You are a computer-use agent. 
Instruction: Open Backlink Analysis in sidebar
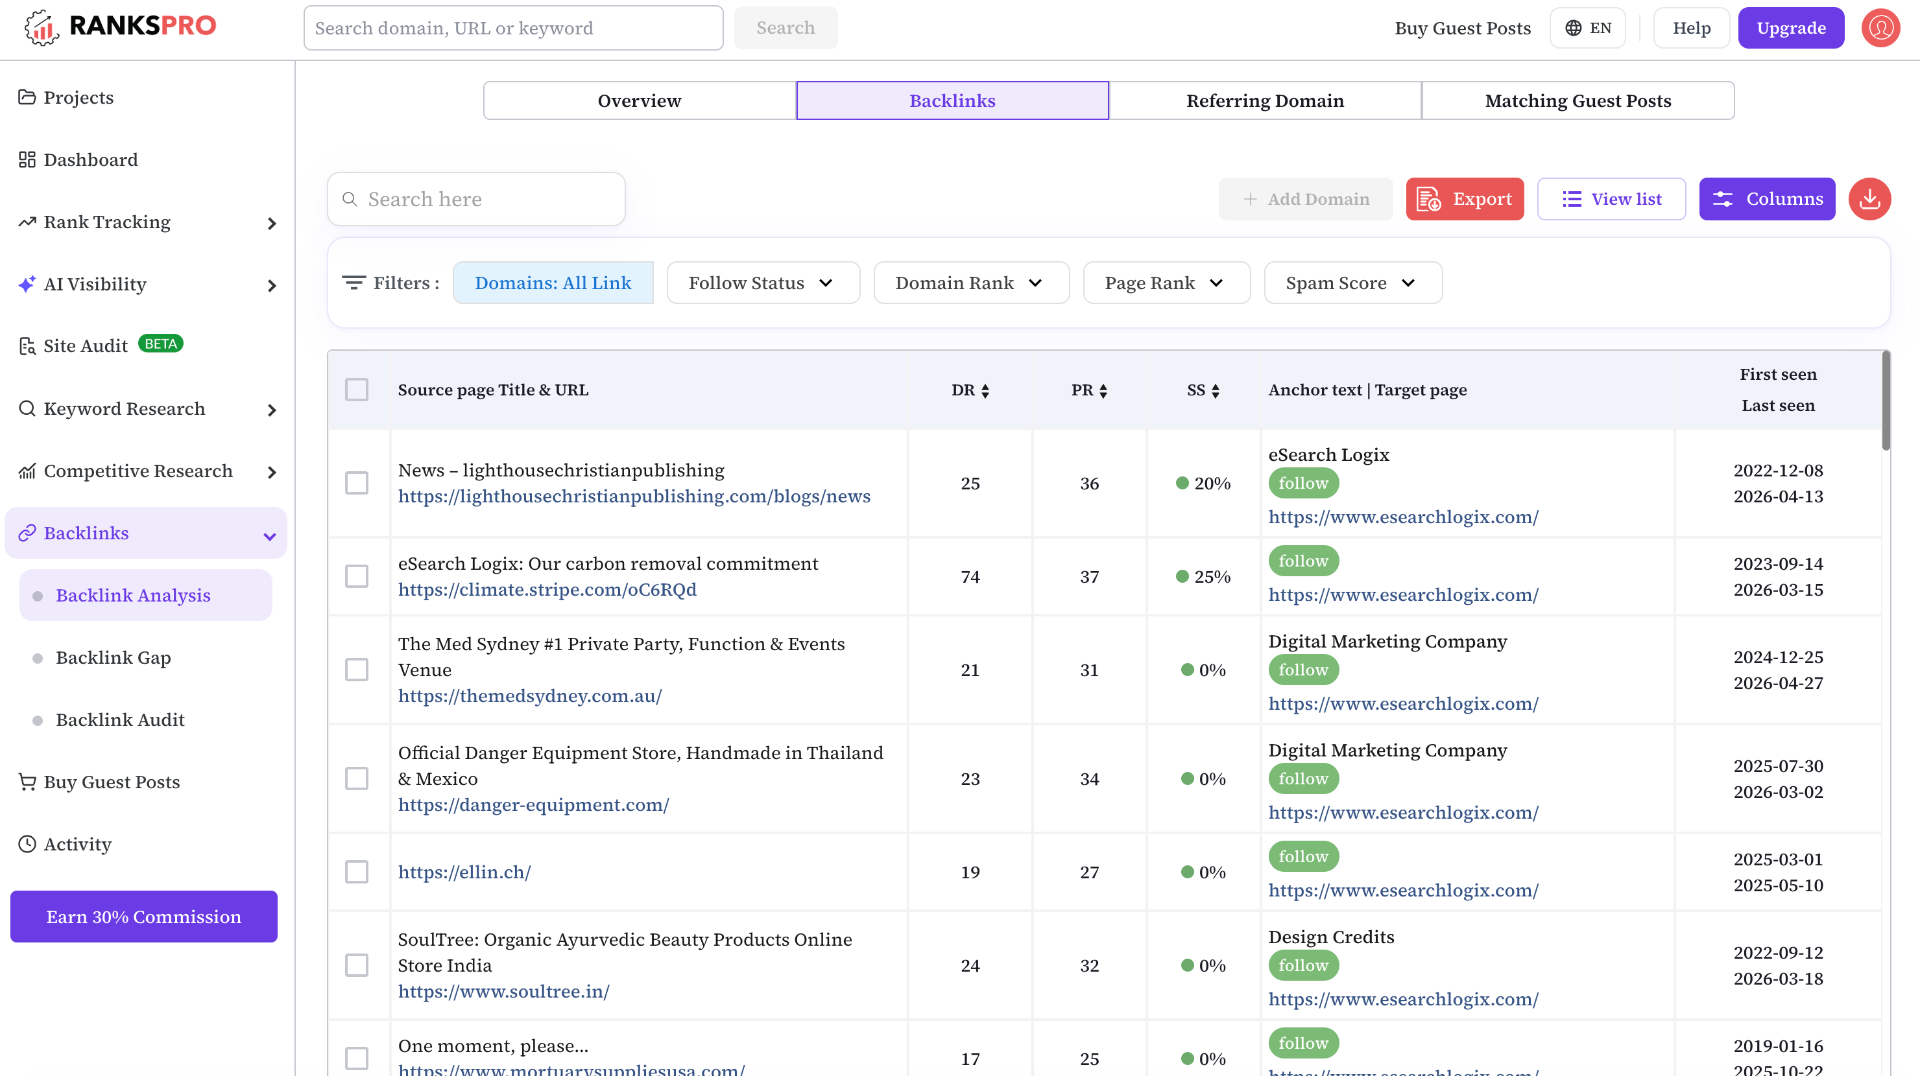[x=146, y=595]
